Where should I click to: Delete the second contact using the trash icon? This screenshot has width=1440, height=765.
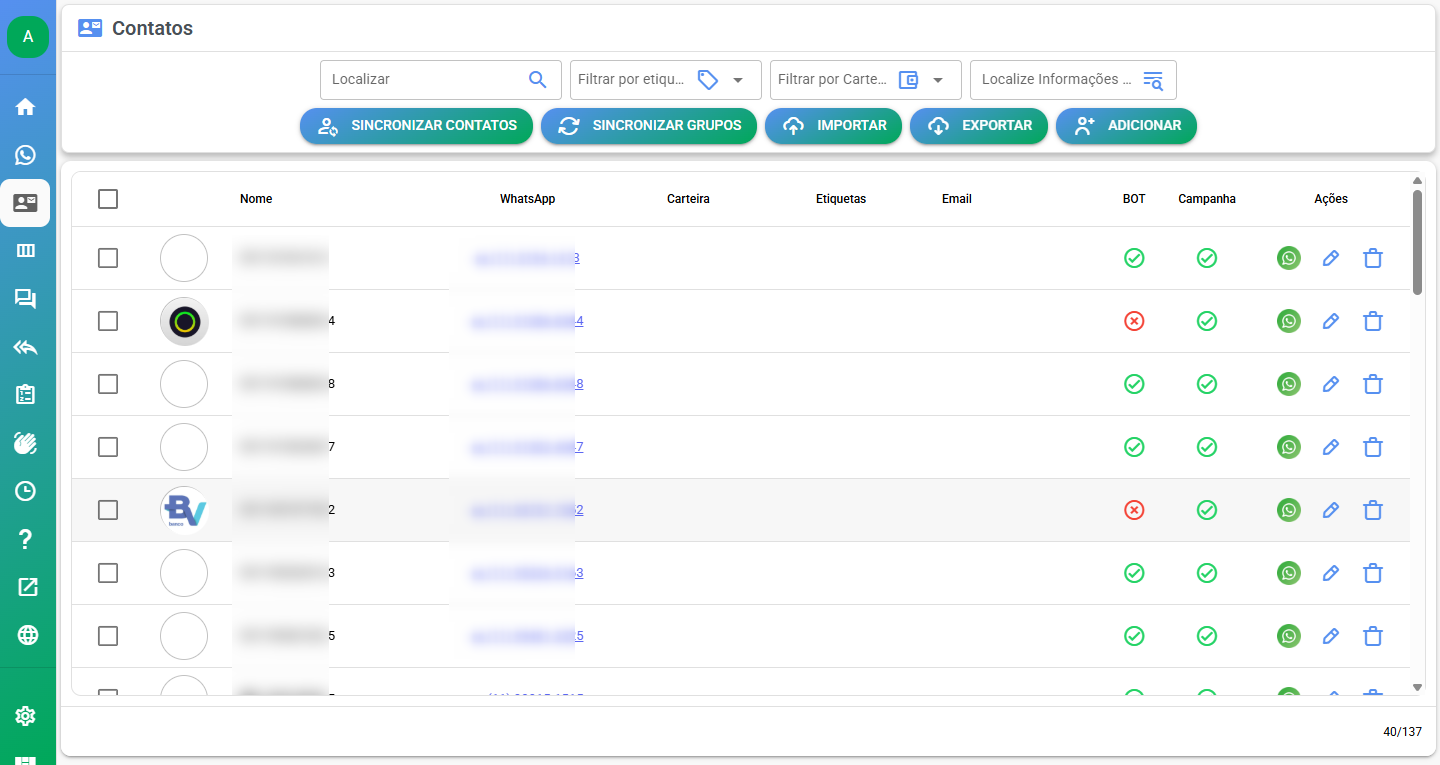pos(1373,321)
